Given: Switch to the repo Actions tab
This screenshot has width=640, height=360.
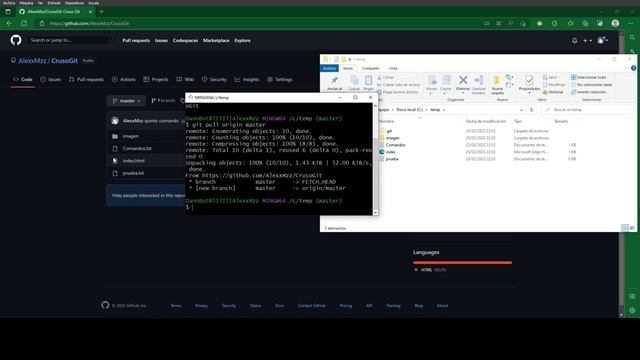Looking at the screenshot, I should coord(124,79).
